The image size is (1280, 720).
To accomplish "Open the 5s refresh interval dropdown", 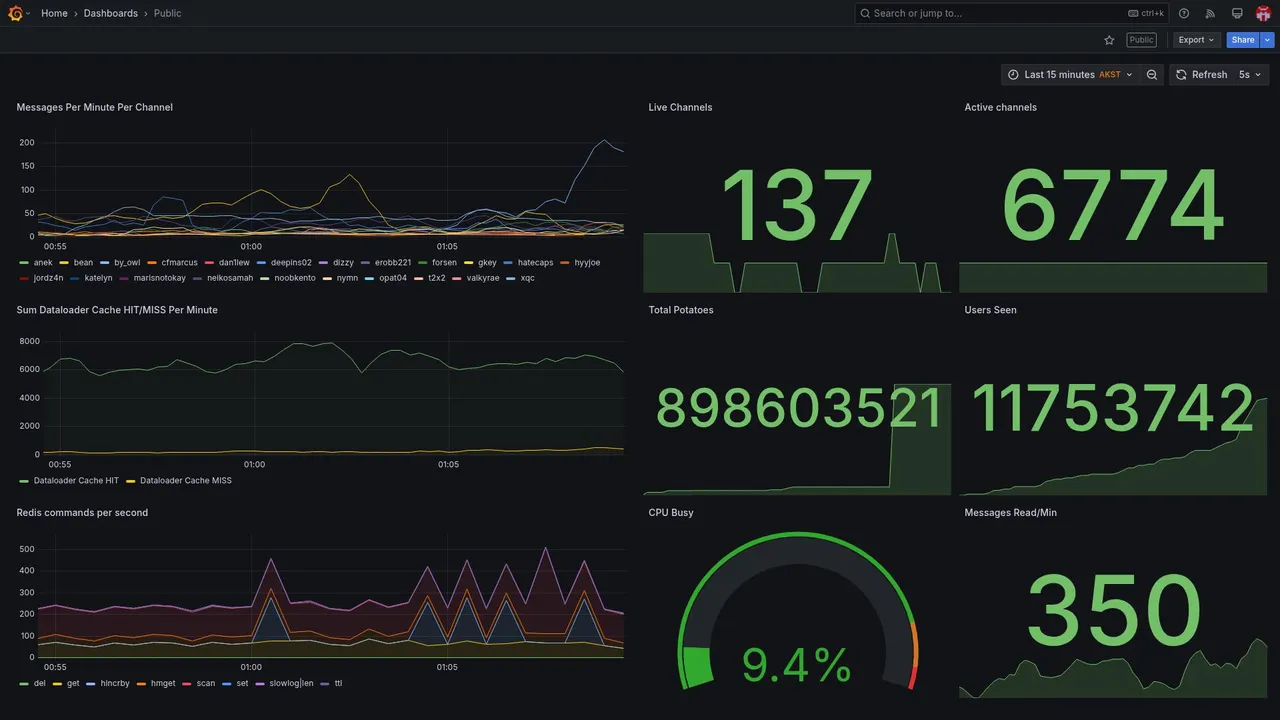I will [1250, 75].
